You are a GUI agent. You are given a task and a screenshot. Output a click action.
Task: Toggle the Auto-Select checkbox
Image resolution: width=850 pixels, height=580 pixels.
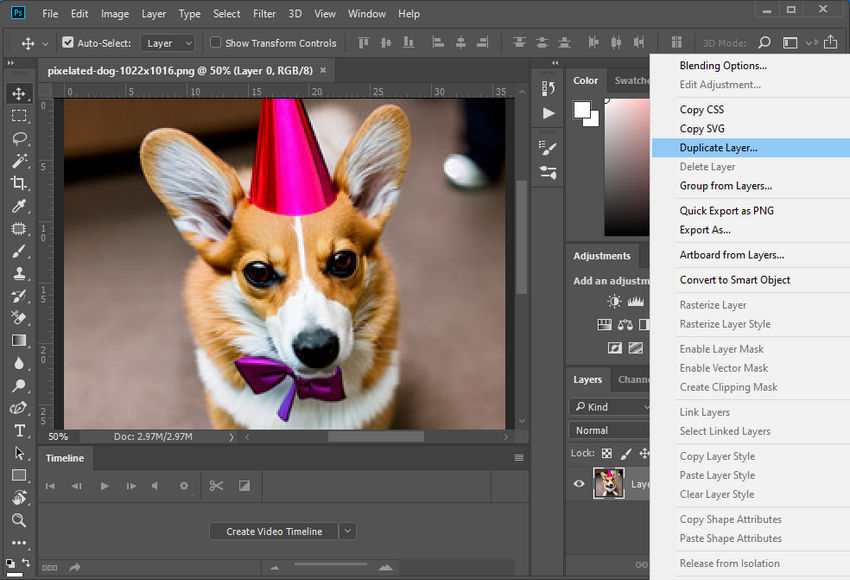(x=68, y=42)
